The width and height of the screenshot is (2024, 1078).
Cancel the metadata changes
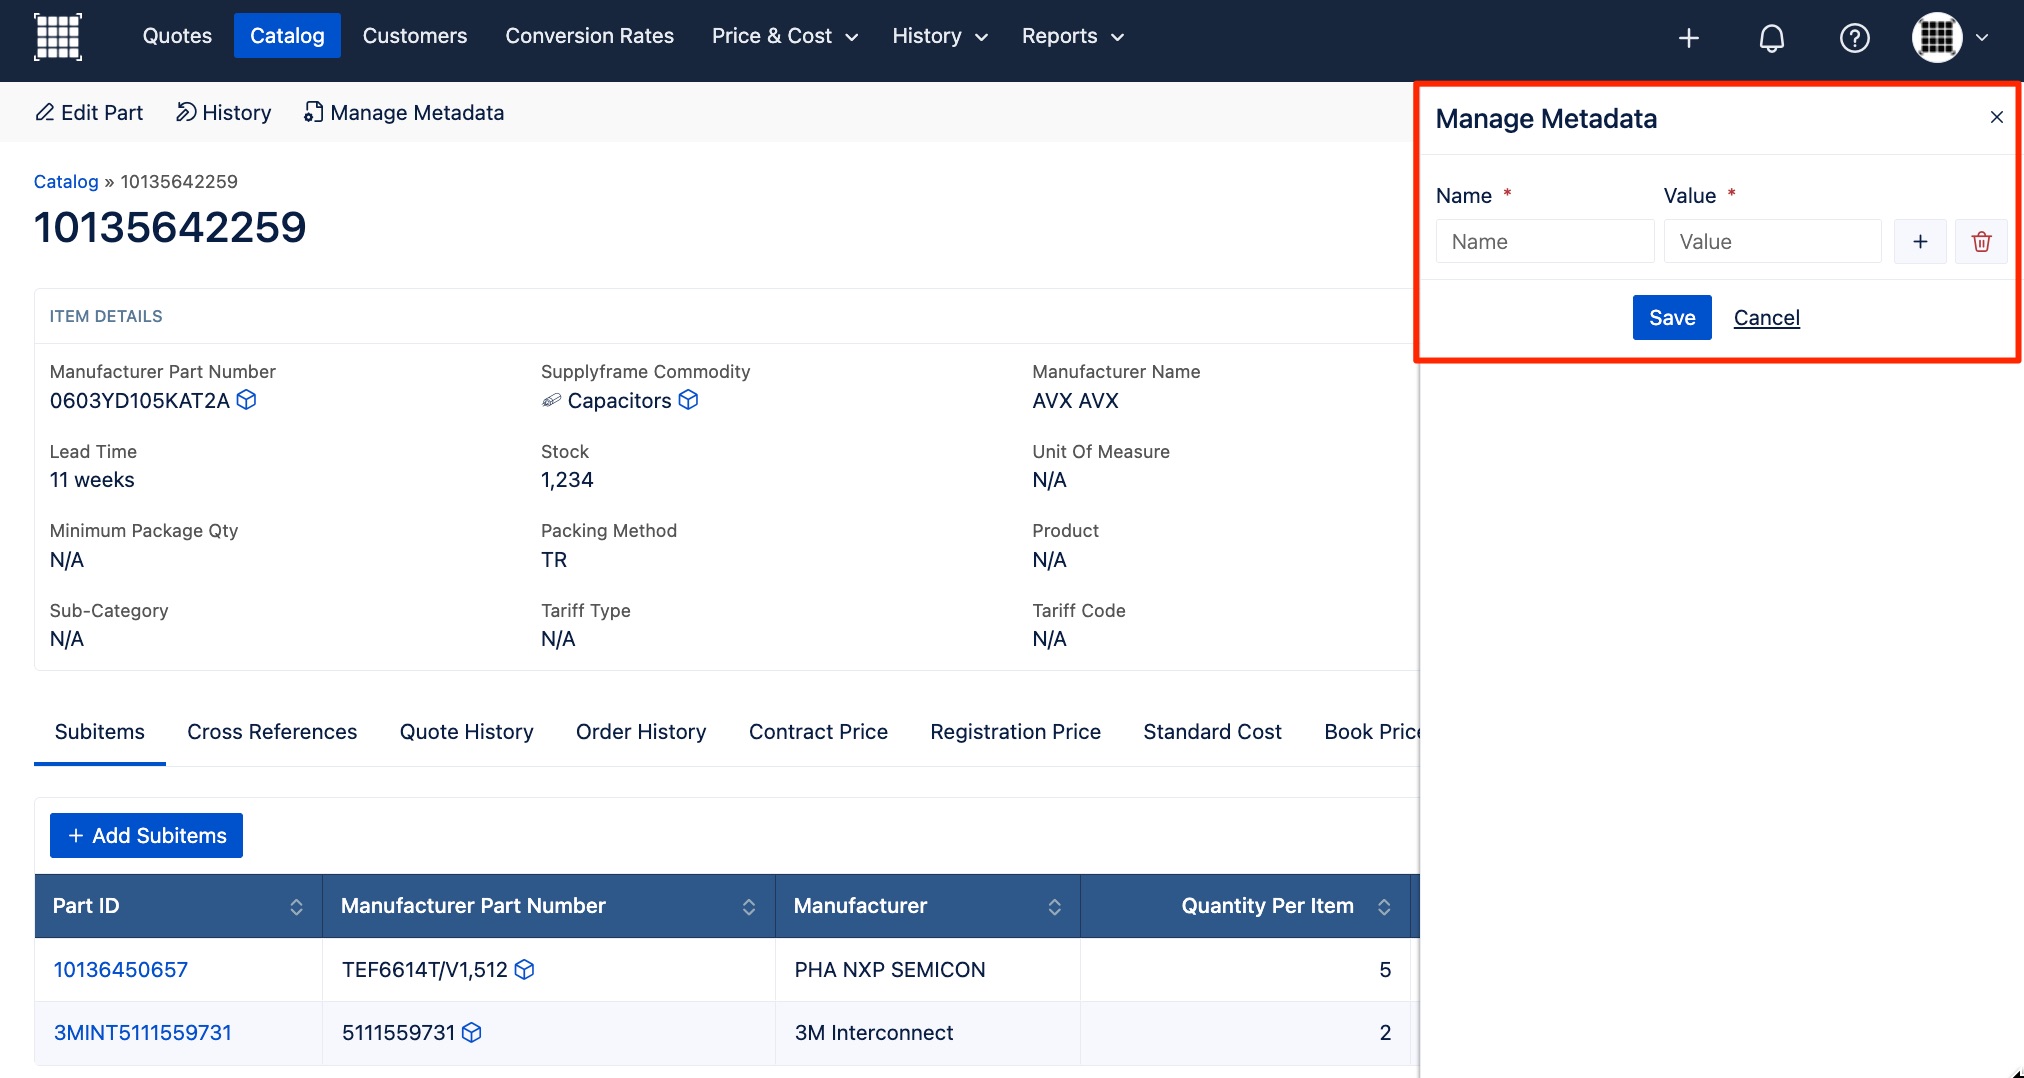pos(1767,318)
